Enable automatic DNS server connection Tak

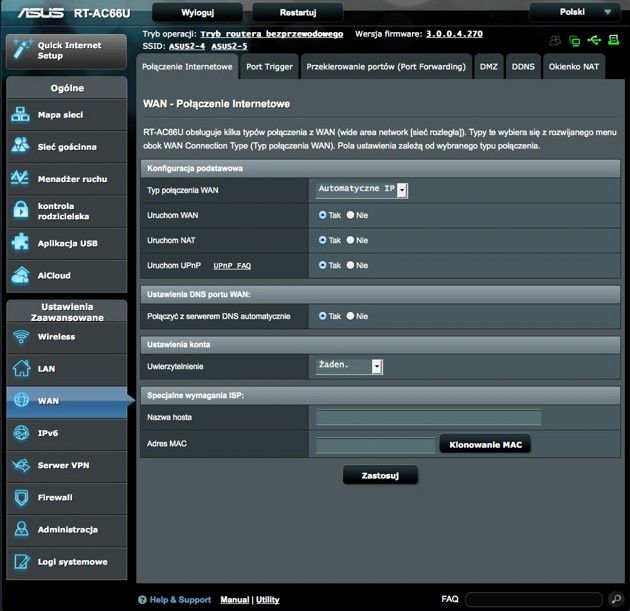[x=322, y=316]
